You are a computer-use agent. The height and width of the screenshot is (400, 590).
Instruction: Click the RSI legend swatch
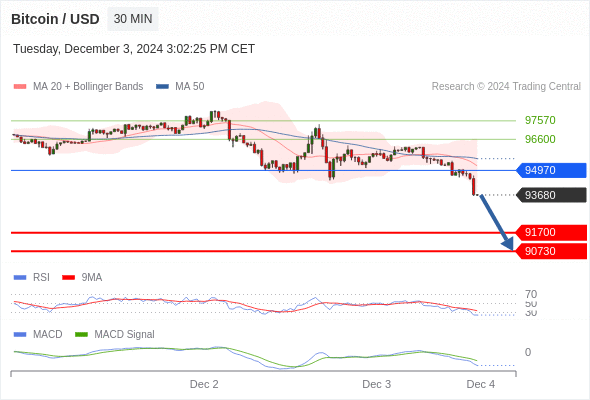(20, 278)
